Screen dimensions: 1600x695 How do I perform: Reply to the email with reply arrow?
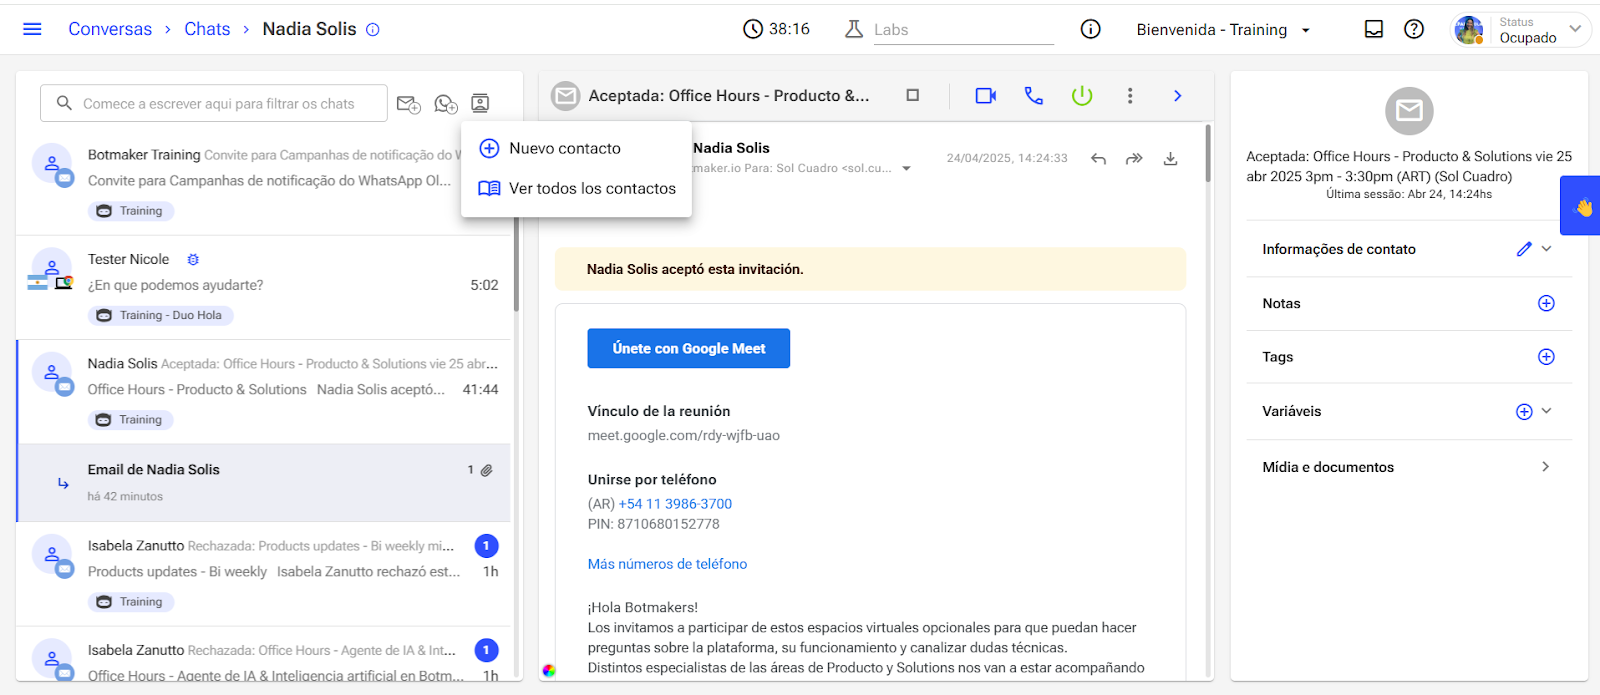[1098, 159]
